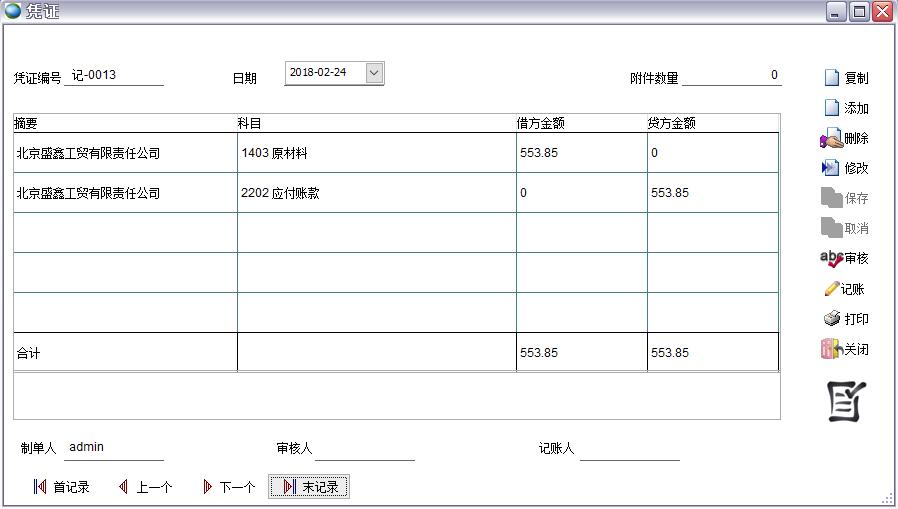Click the empty notes box below the table

[x=396, y=395]
